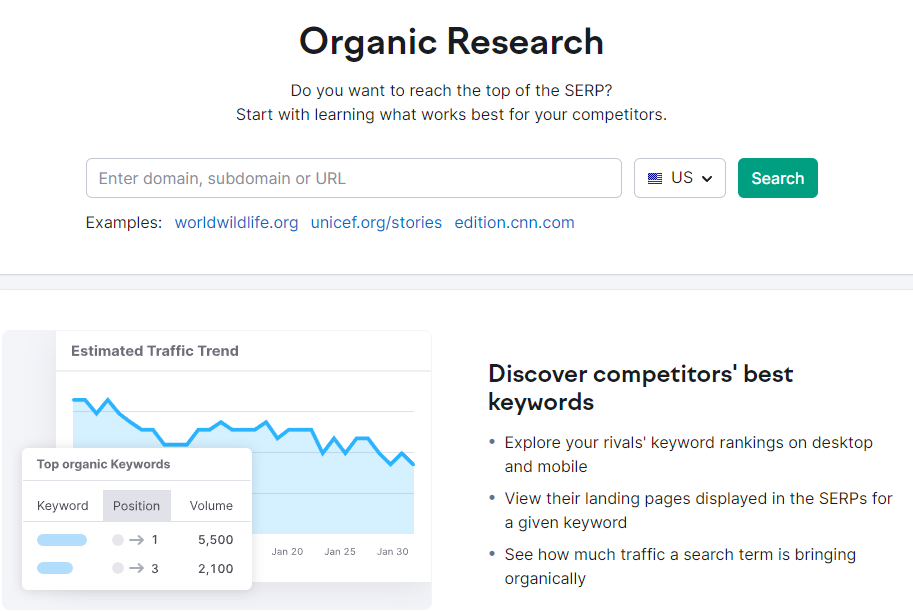Click the Keyword column header

pyautogui.click(x=63, y=506)
